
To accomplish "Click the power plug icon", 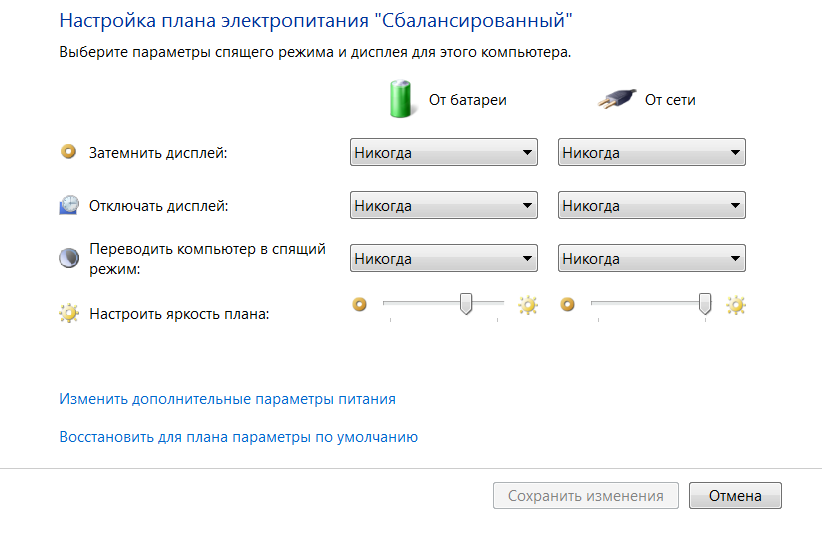I will 617,99.
